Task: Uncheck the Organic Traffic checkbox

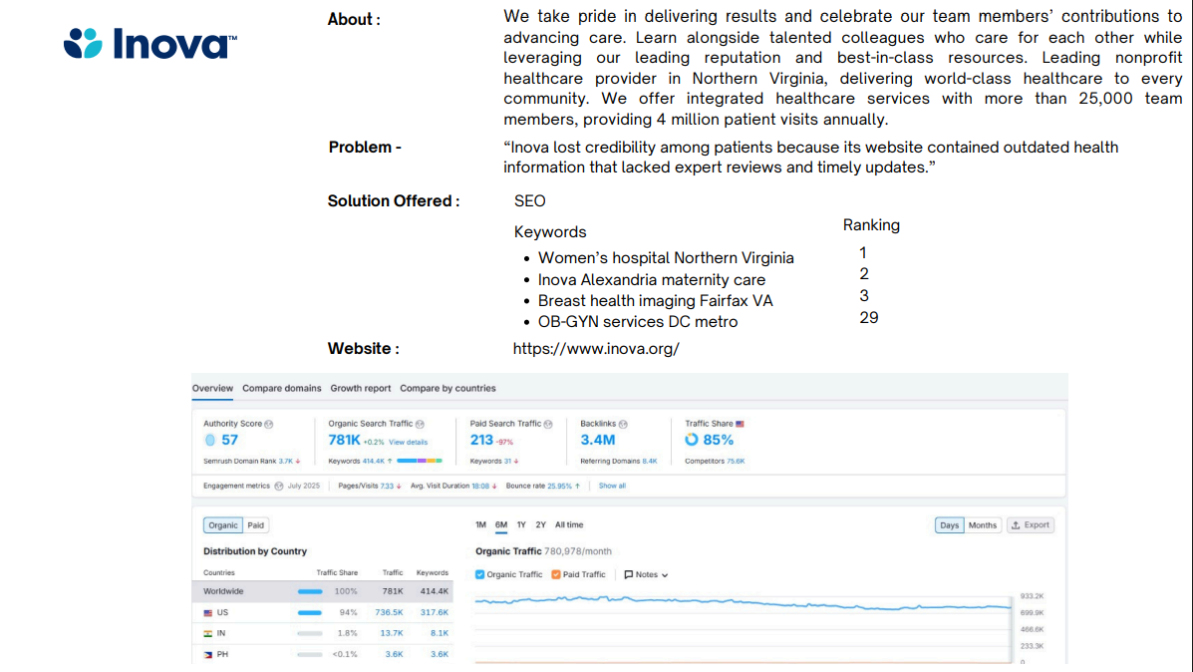Action: (479, 575)
